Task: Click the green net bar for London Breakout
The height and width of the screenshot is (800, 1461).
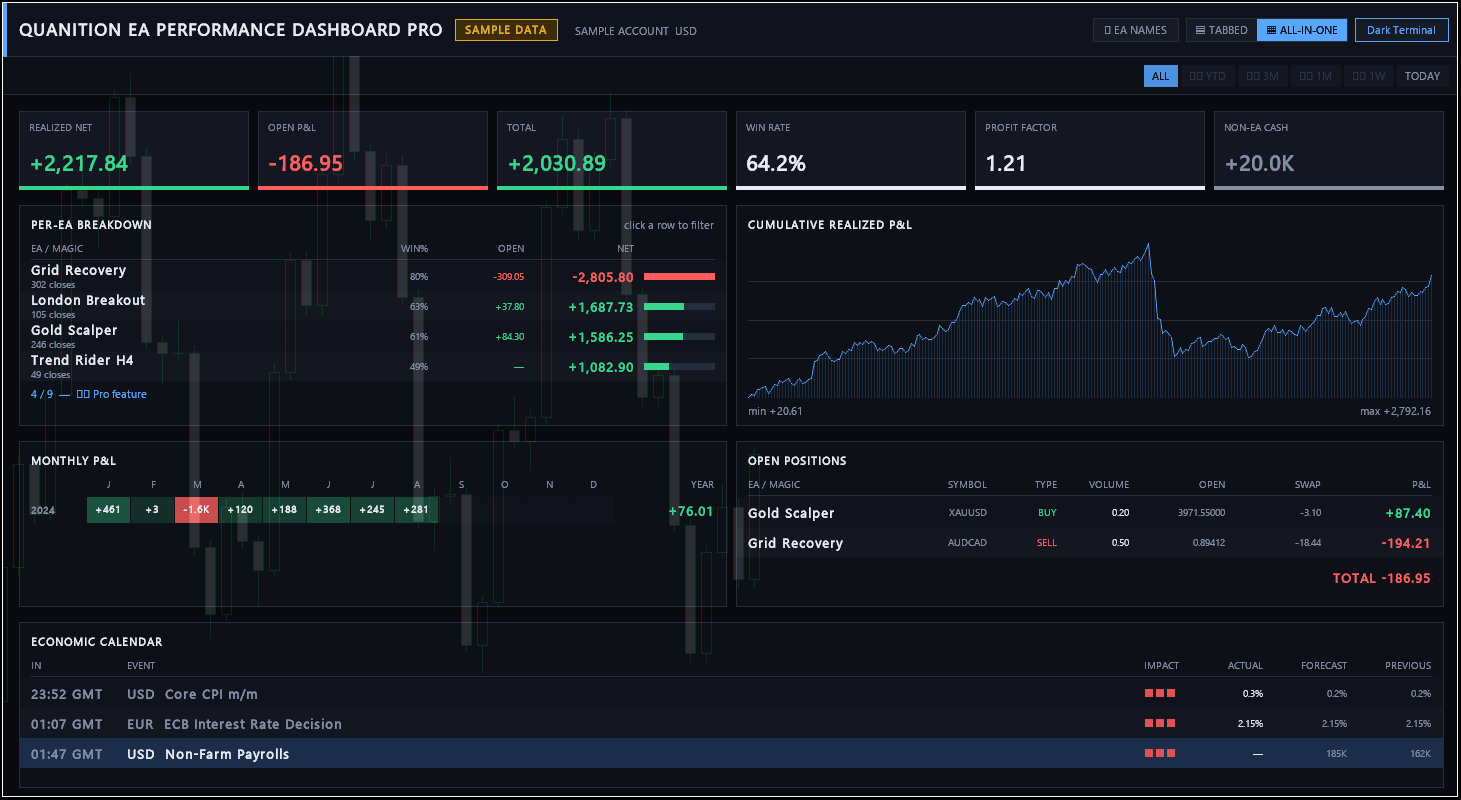Action: [x=664, y=307]
